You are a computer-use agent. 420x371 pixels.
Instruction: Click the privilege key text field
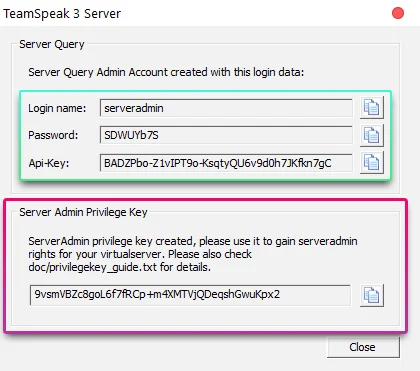(190, 295)
